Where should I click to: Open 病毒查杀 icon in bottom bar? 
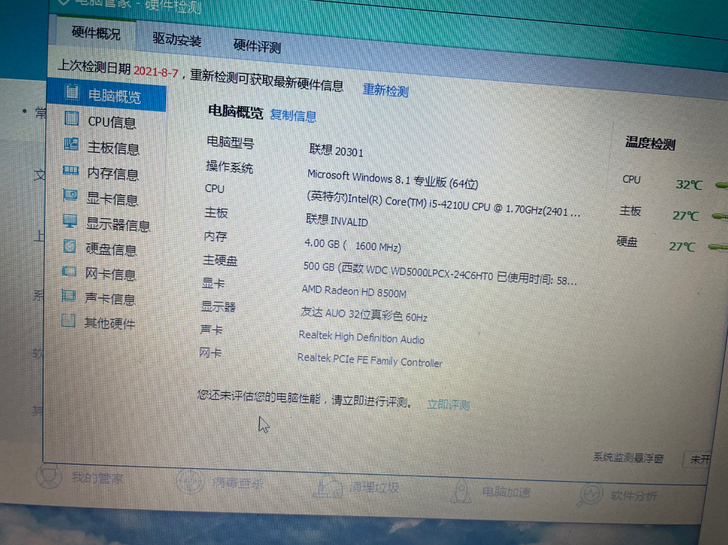(x=190, y=481)
